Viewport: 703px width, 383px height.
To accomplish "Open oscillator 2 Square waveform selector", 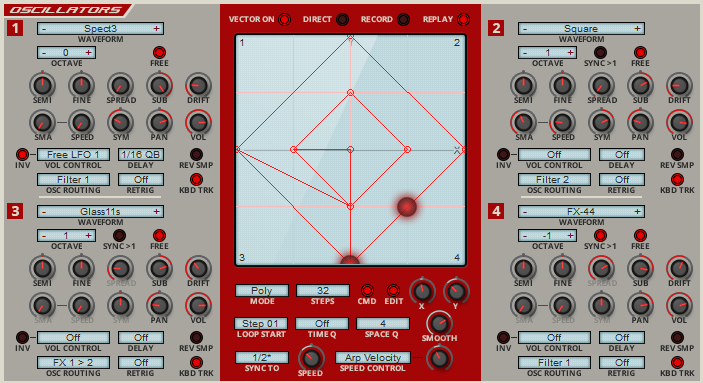I will pyautogui.click(x=581, y=29).
